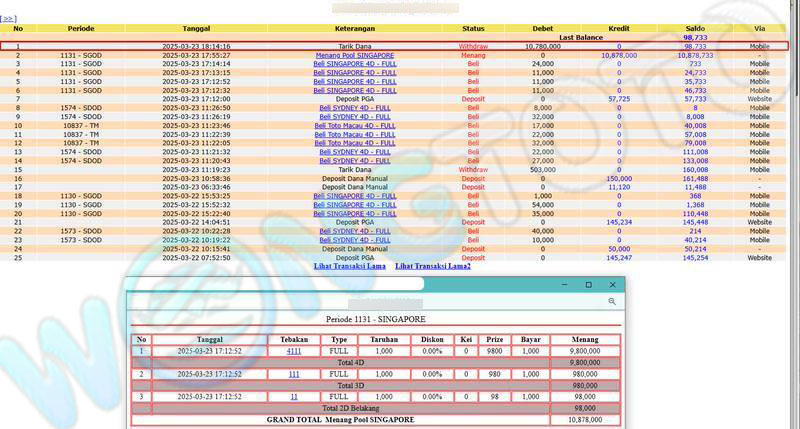Click the Last Balance label

(581, 37)
